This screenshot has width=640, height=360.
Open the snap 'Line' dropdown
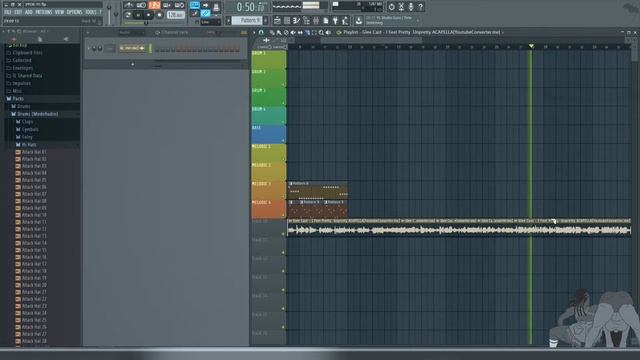(210, 22)
